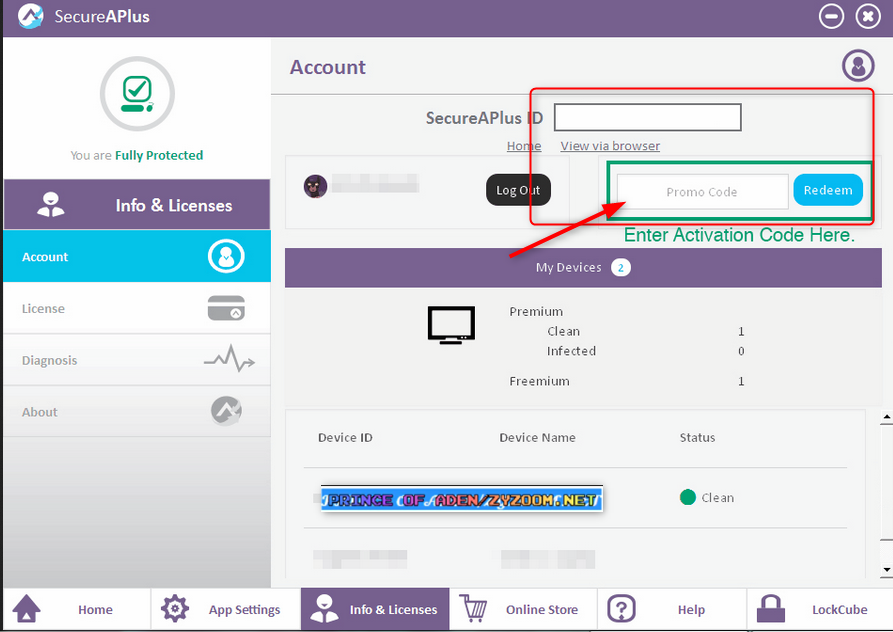The width and height of the screenshot is (893, 632).
Task: Click the Help question mark icon
Action: pos(621,609)
